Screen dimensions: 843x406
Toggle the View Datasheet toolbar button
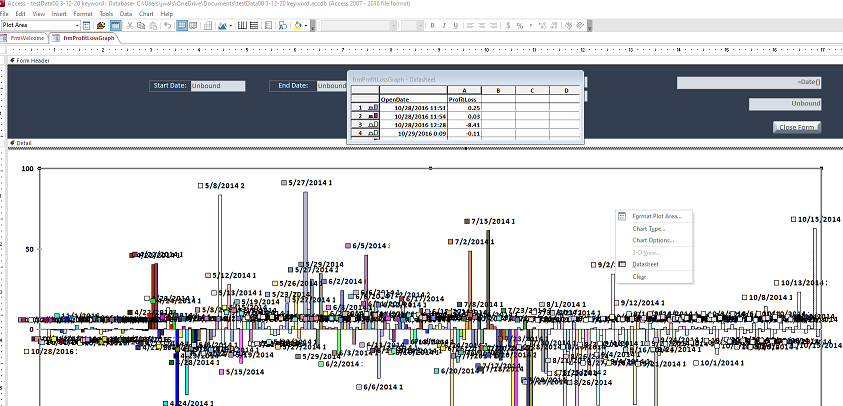tap(116, 25)
